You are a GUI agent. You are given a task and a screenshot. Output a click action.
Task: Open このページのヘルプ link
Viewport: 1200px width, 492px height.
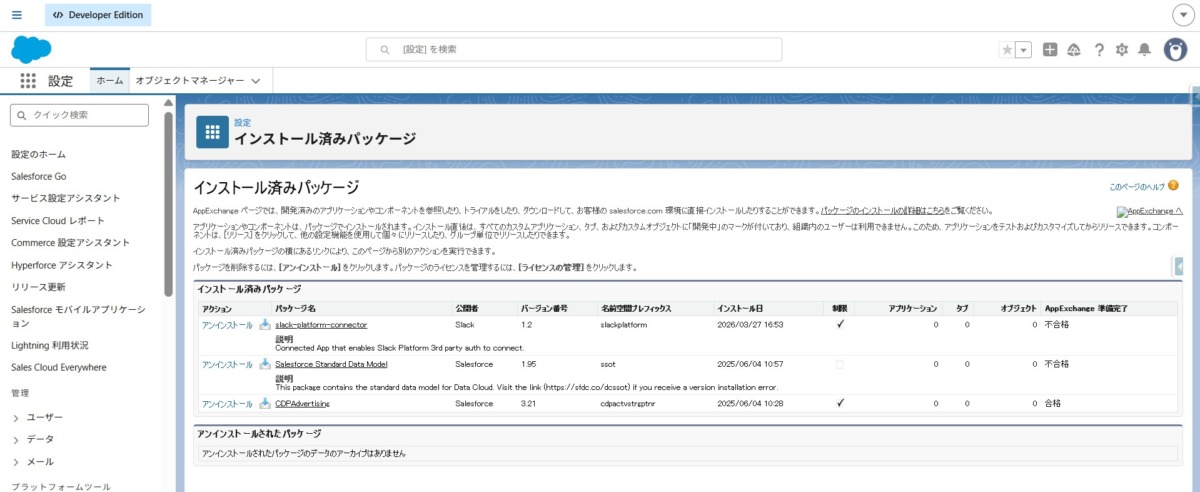click(1137, 186)
